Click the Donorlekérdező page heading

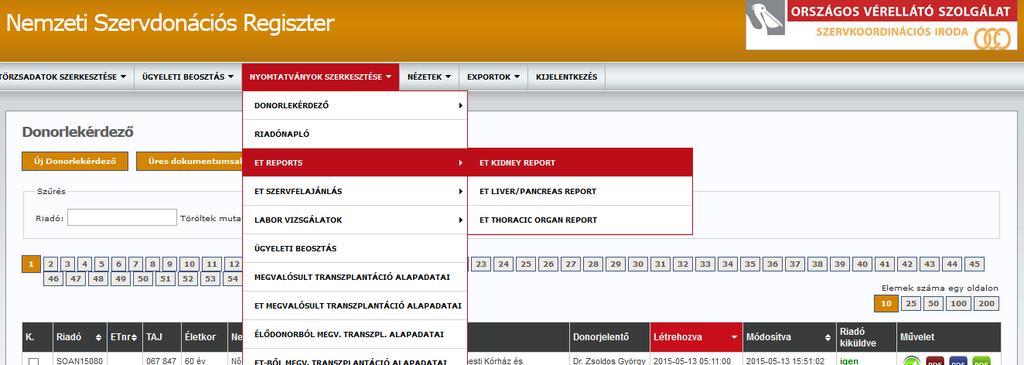coord(78,132)
